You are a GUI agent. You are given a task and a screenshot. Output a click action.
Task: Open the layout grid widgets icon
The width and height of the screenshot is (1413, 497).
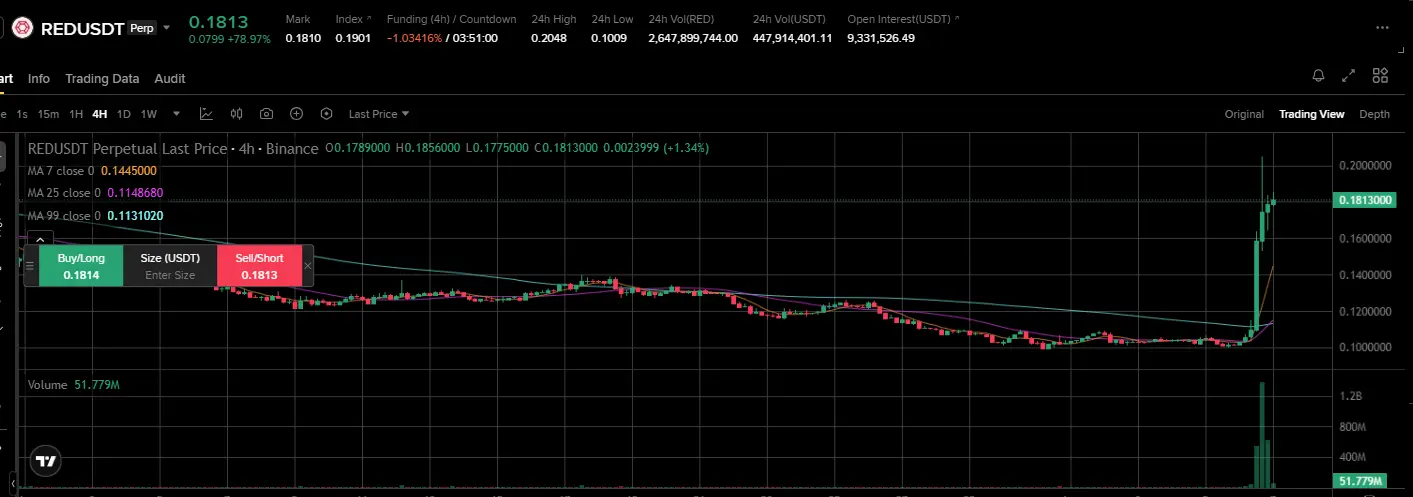pos(1380,76)
